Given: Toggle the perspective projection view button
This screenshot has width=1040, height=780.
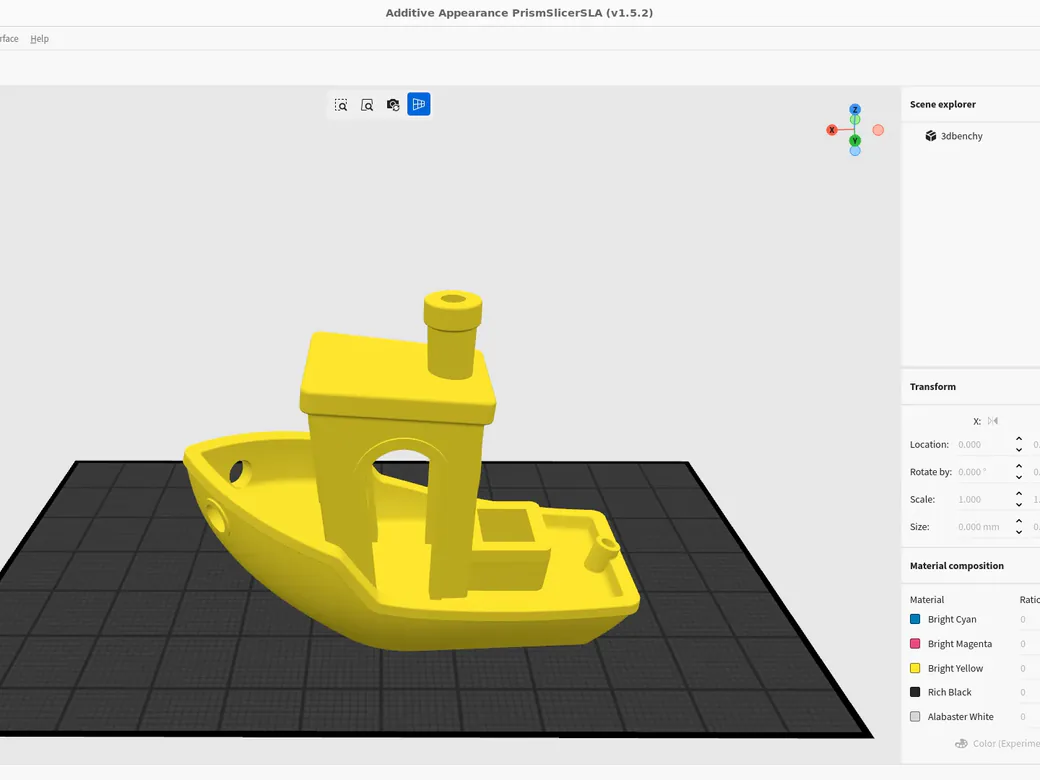Looking at the screenshot, I should (419, 104).
